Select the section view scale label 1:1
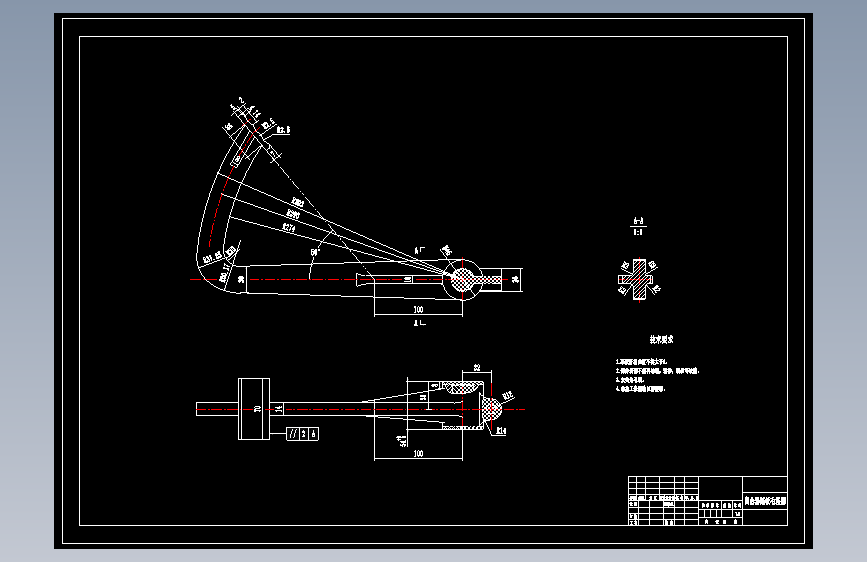The width and height of the screenshot is (867, 562). [x=638, y=232]
